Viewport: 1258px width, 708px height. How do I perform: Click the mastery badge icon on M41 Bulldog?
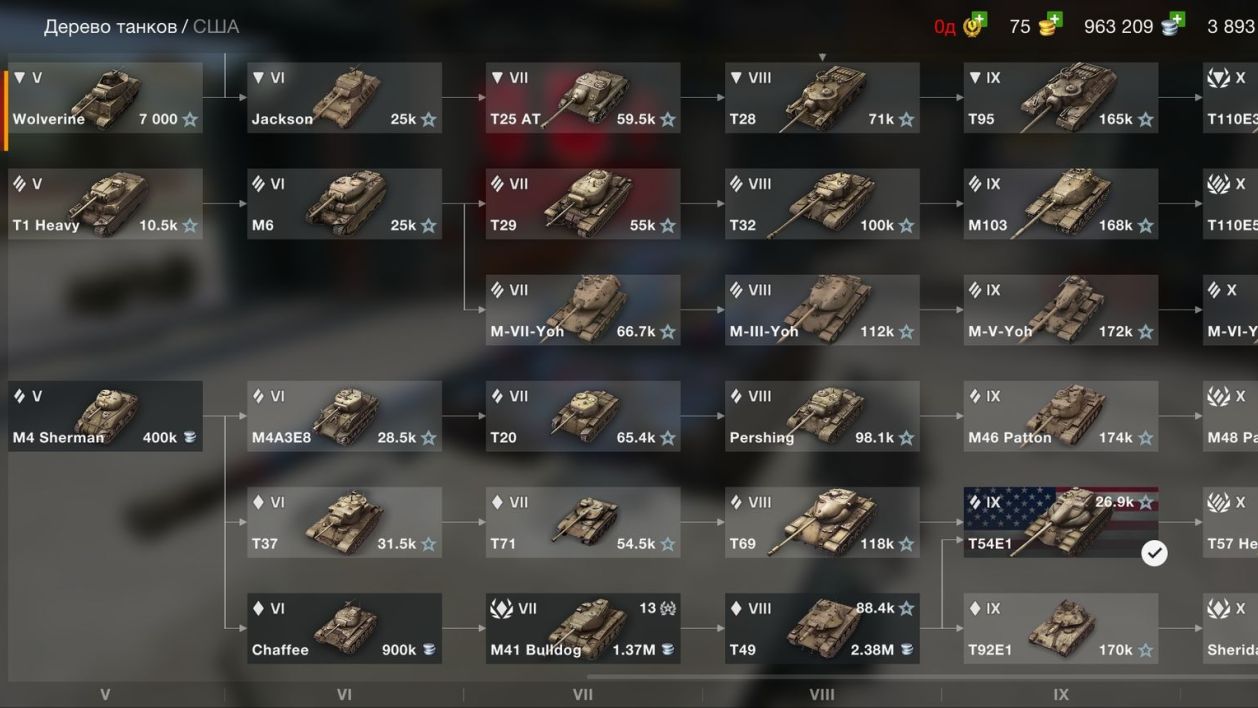click(669, 608)
